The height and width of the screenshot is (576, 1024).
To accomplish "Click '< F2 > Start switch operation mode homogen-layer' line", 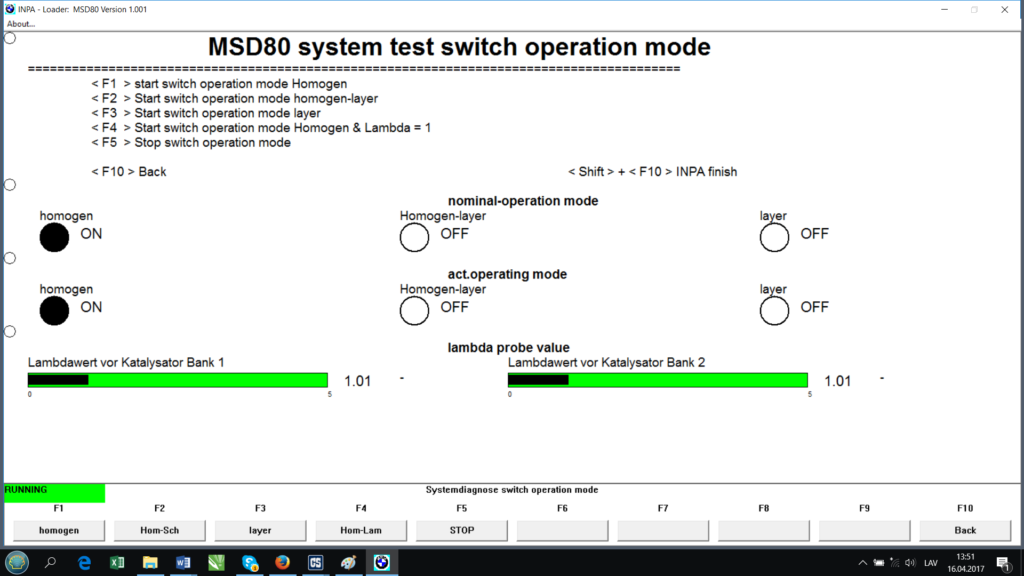I will pos(234,99).
